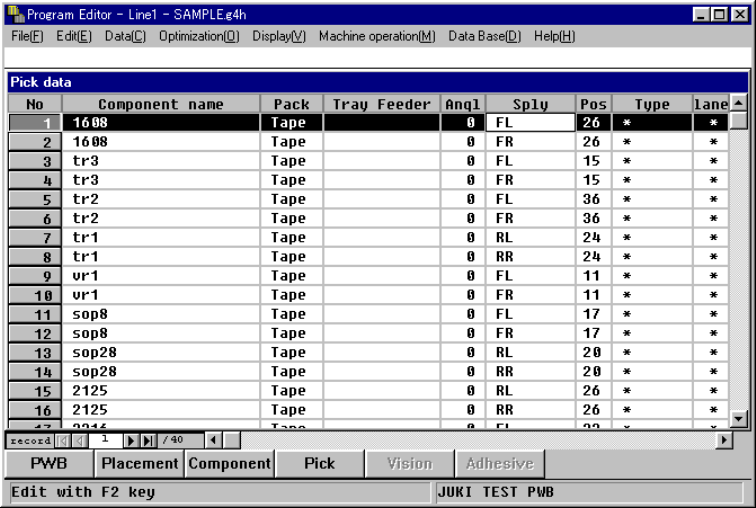Click the Program Editor title bar icon
Image resolution: width=756 pixels, height=508 pixels.
(16, 14)
